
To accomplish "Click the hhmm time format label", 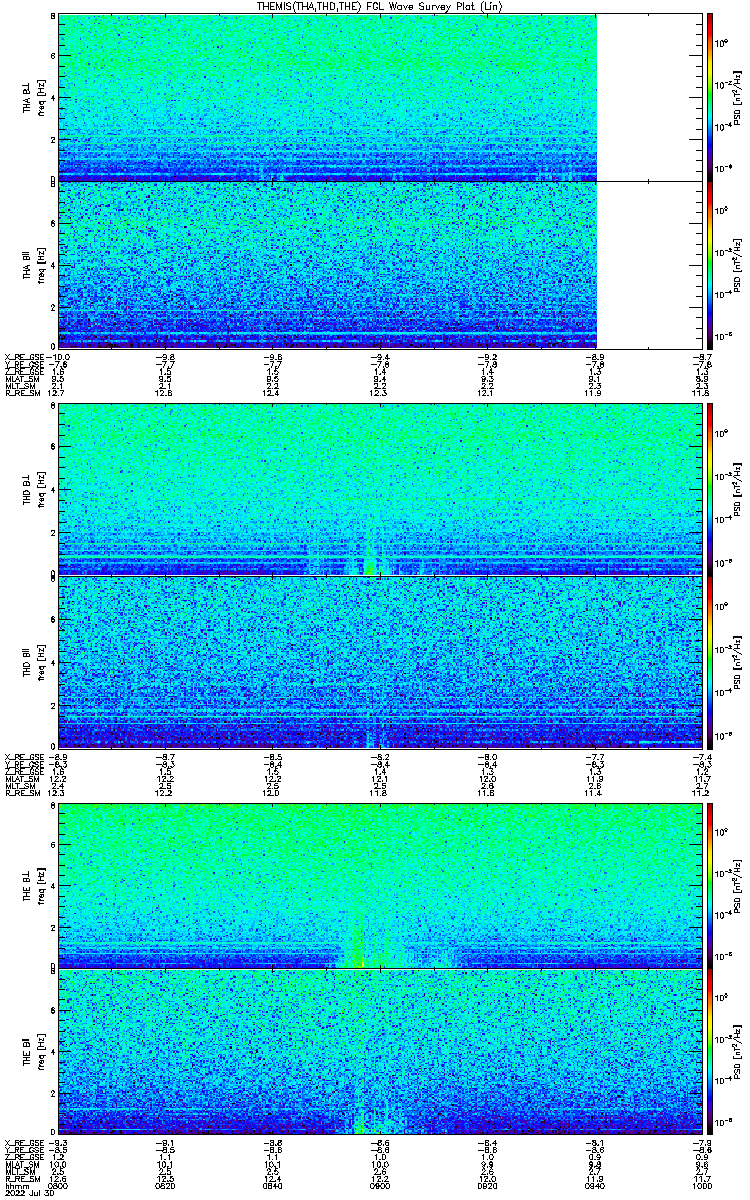I will (x=15, y=1185).
